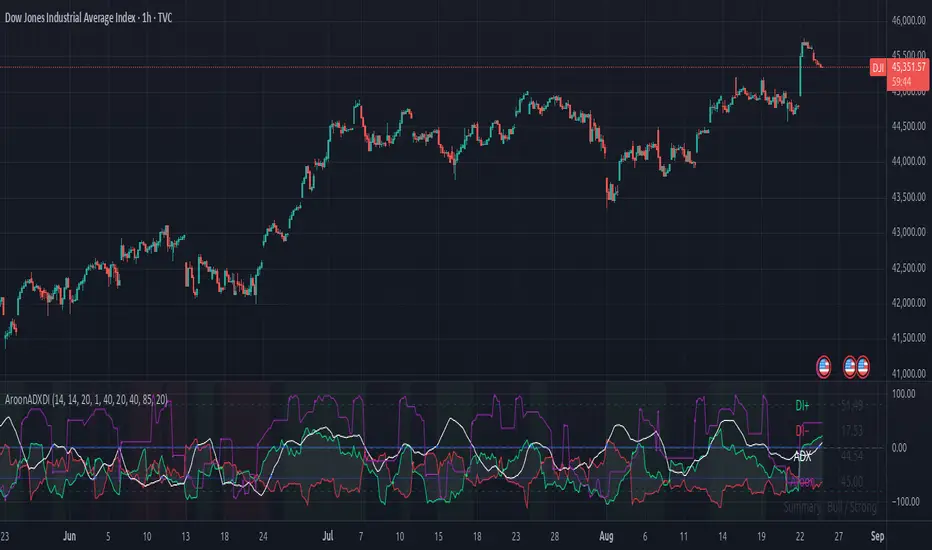This screenshot has height=550, width=932.
Task: Click the 41,000.00 price axis label
Action: (x=908, y=373)
